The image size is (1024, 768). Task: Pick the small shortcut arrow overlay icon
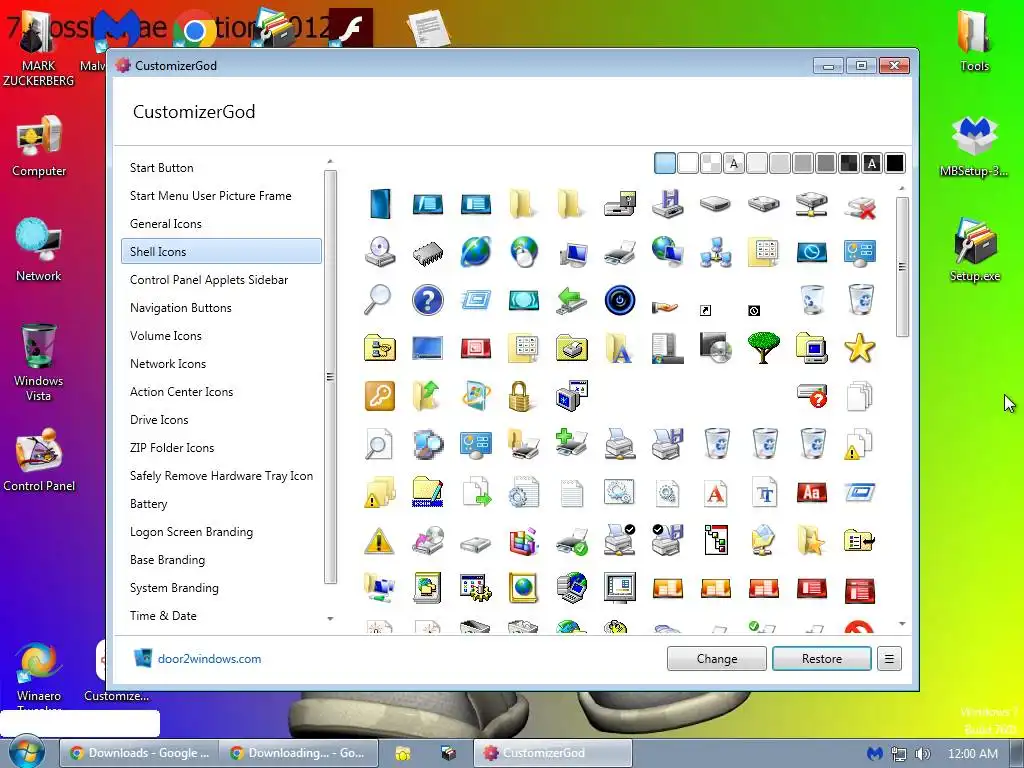pyautogui.click(x=705, y=311)
